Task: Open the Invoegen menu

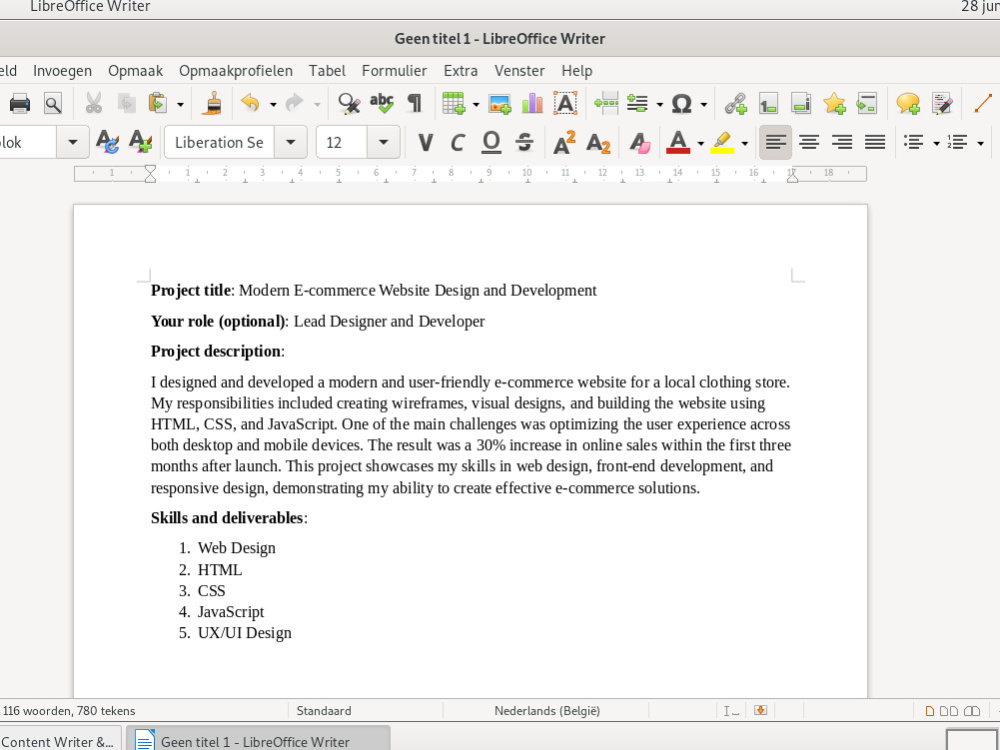Action: click(62, 71)
